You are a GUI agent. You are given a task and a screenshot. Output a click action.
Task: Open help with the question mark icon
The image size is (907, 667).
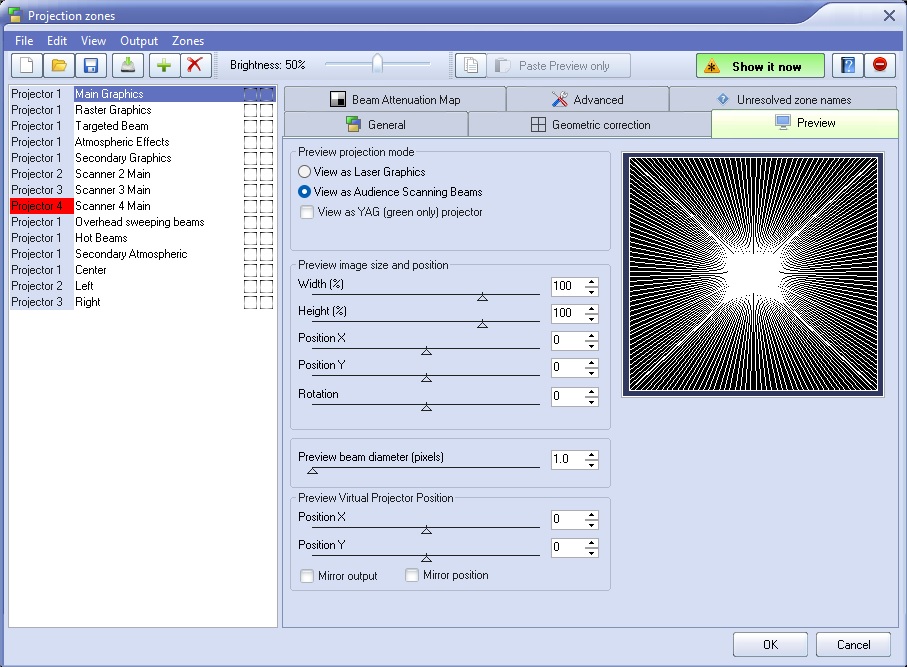tap(847, 66)
